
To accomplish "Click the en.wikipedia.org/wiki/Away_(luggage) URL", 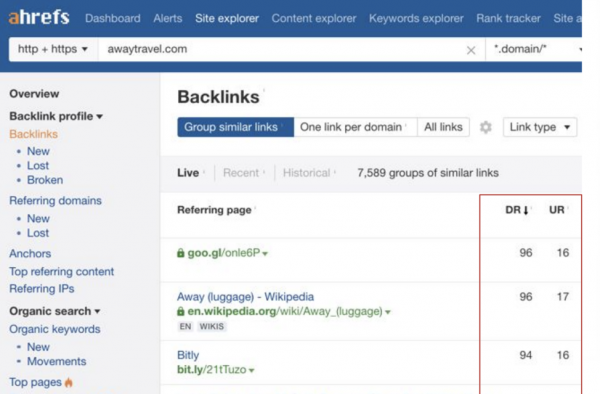I will (285, 311).
